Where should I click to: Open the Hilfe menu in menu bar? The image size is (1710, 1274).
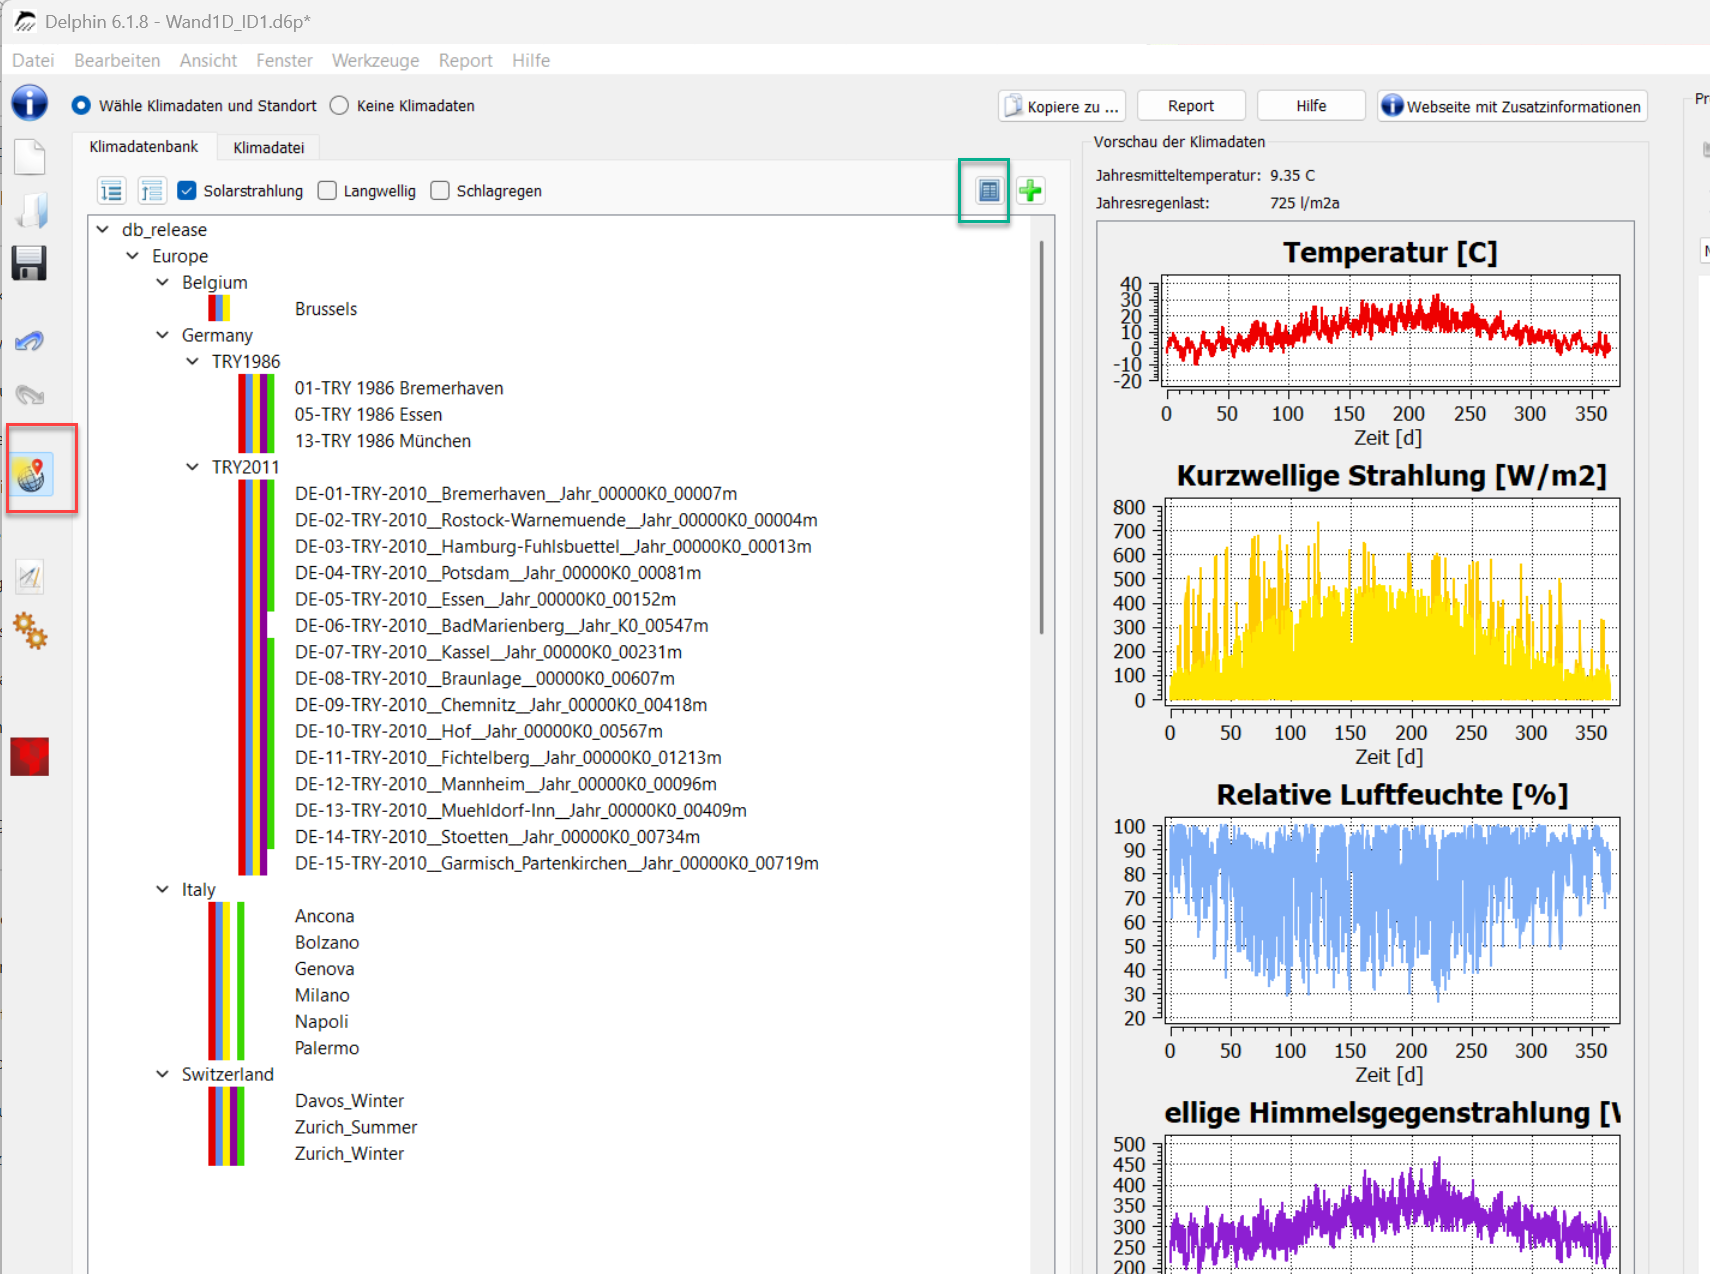[531, 60]
